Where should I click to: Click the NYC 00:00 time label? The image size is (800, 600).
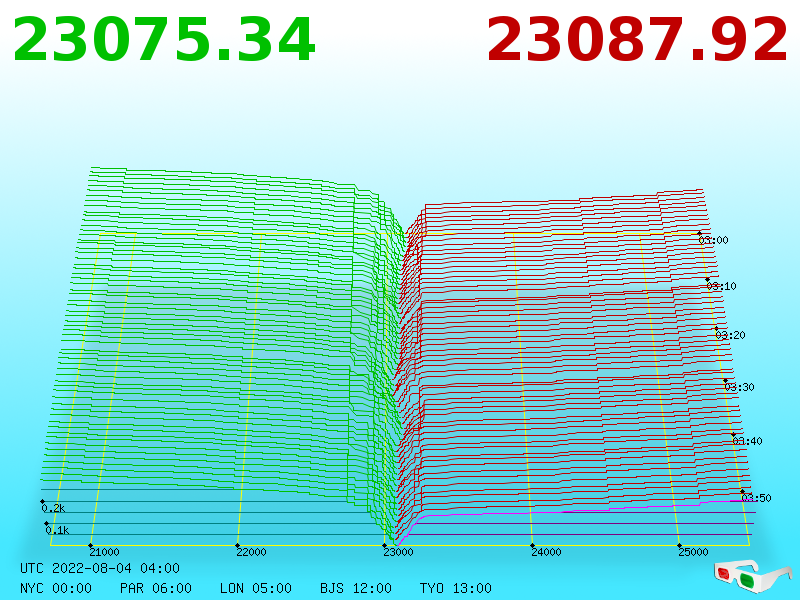pos(56,588)
